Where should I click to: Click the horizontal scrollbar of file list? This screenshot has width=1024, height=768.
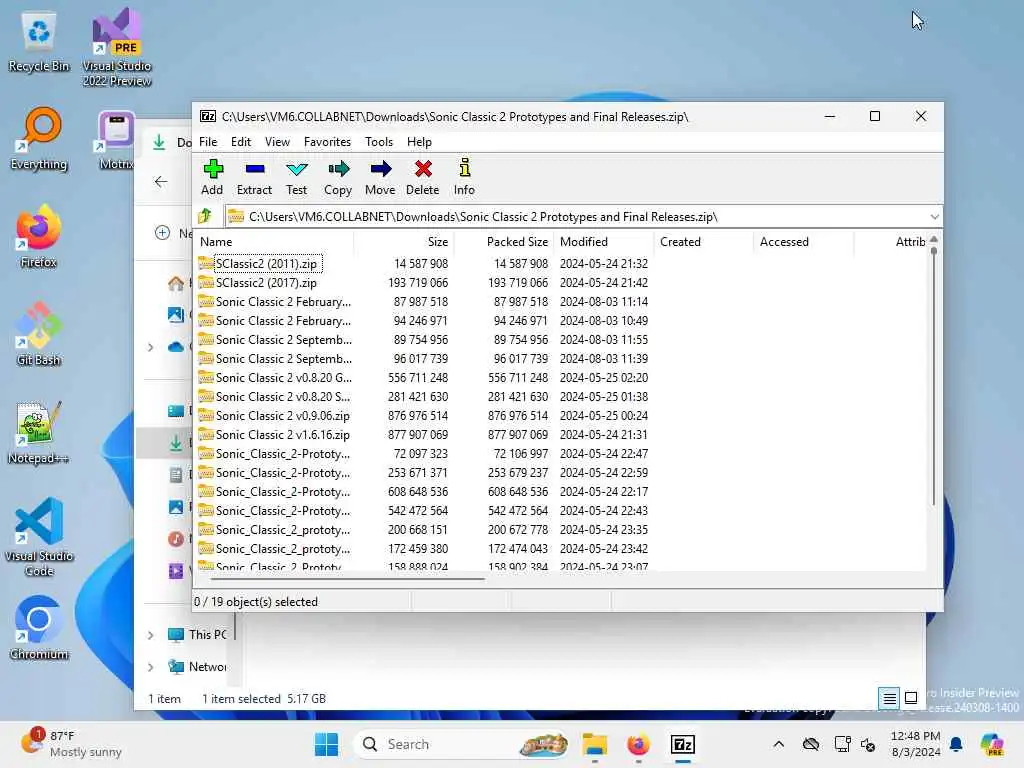pos(347,578)
